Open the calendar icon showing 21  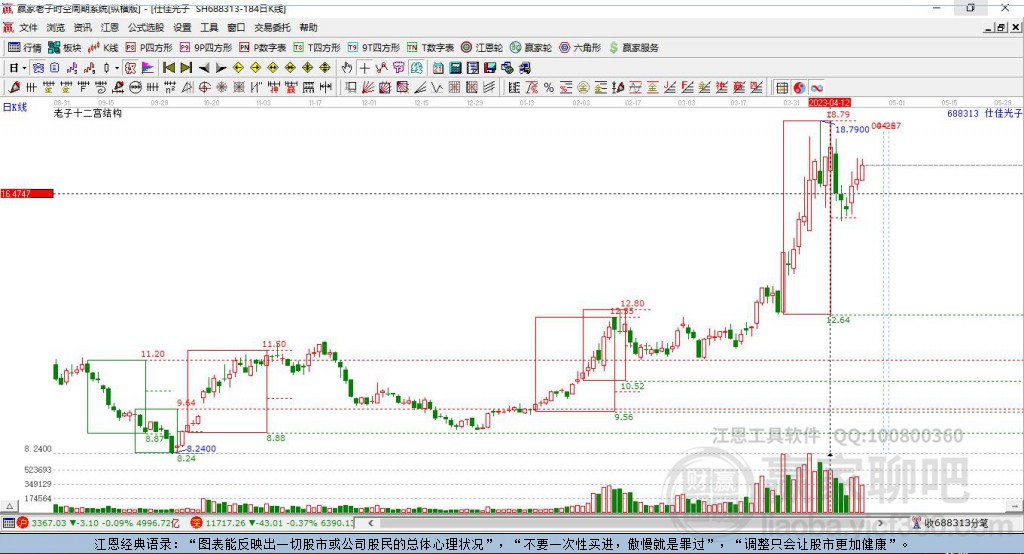[438, 68]
